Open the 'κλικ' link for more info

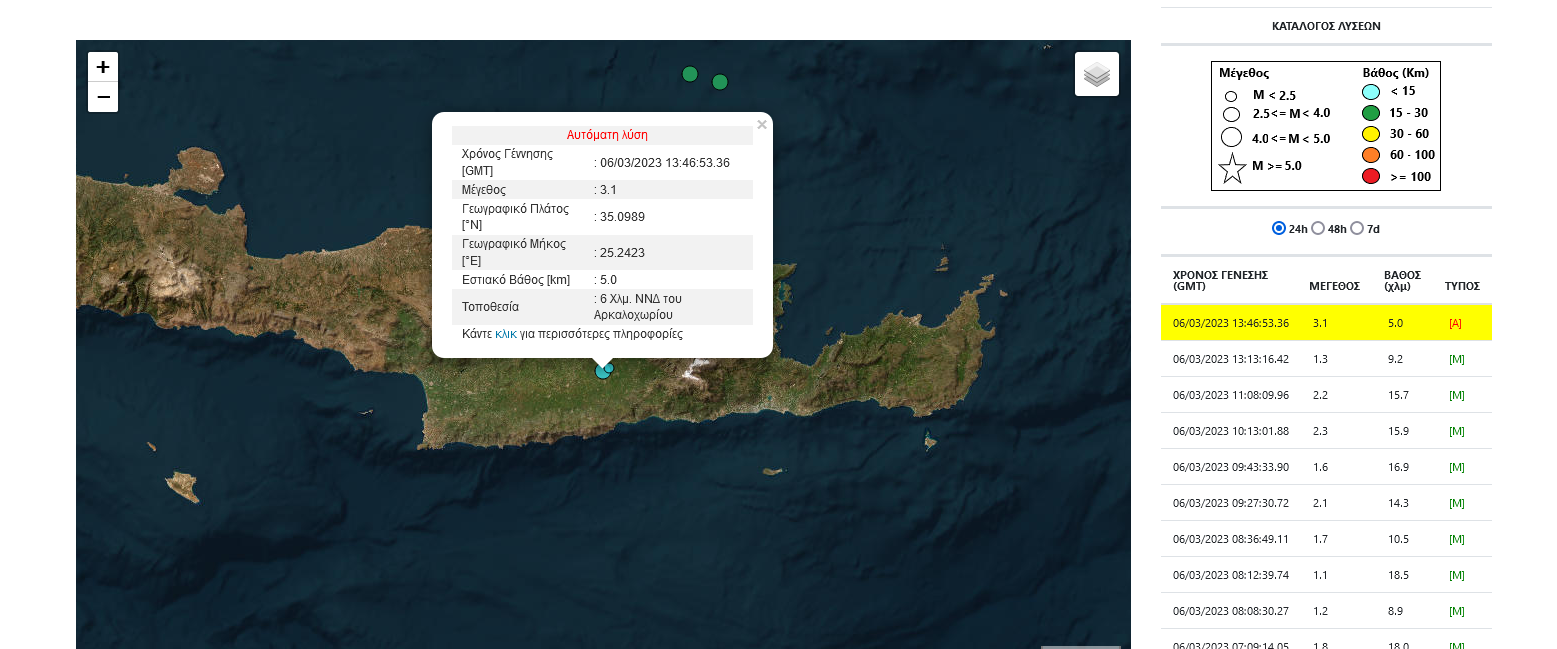tap(505, 334)
